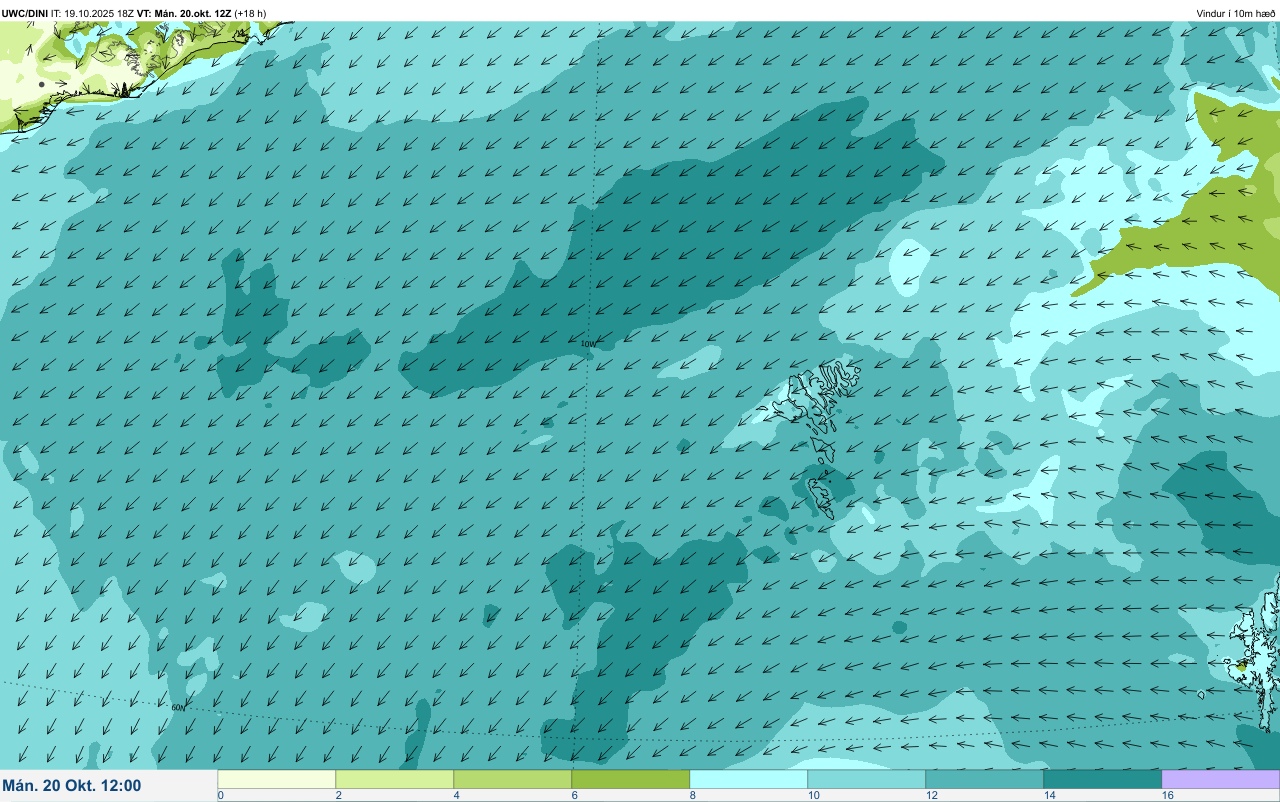Viewport: 1280px width, 802px height.
Task: Click the olive green 6–8 legend swatch
Action: click(x=631, y=779)
